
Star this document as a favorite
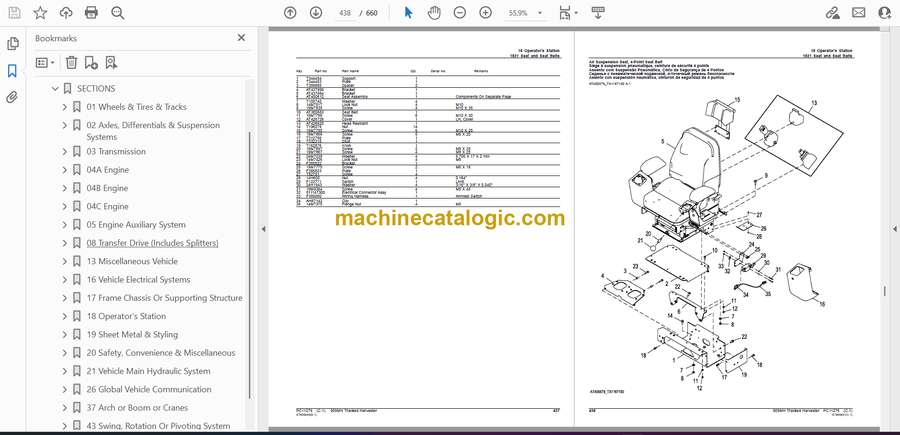click(x=40, y=13)
